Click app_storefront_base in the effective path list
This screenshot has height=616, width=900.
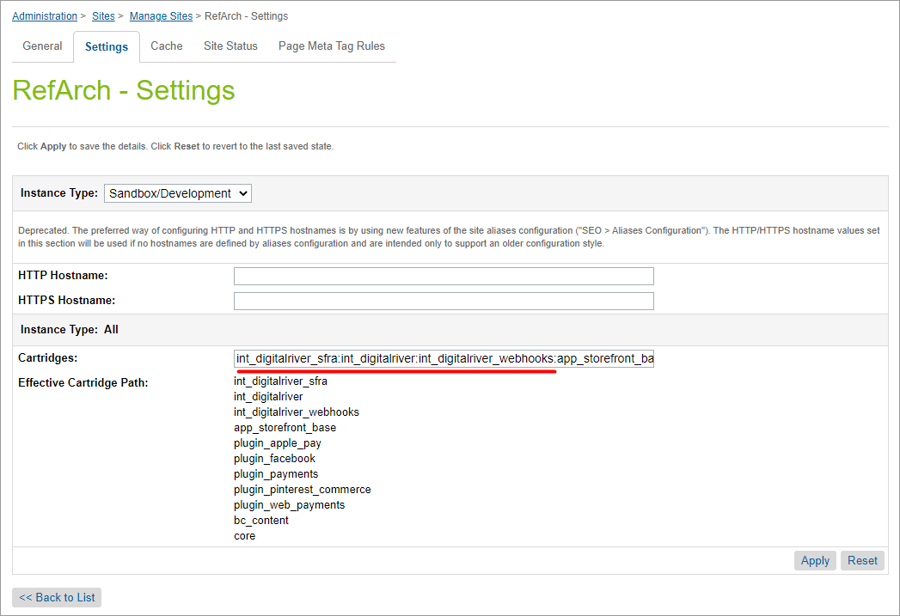(x=285, y=428)
